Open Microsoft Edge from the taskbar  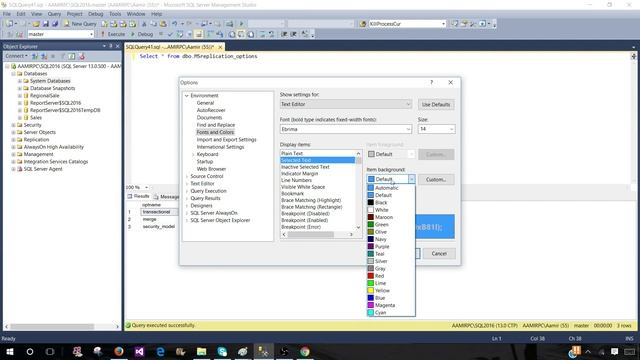click(x=160, y=351)
